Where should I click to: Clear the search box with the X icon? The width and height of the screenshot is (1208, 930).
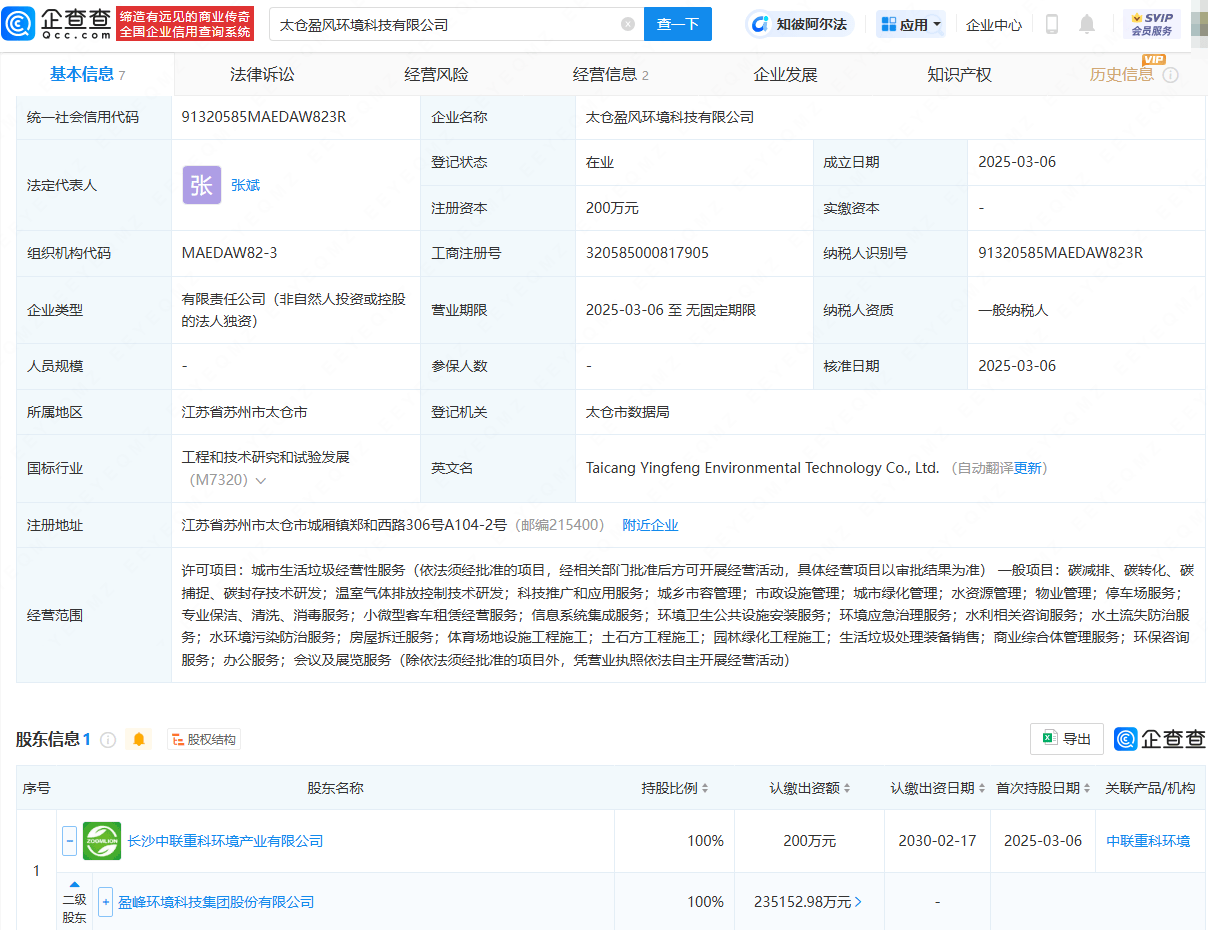click(x=628, y=24)
